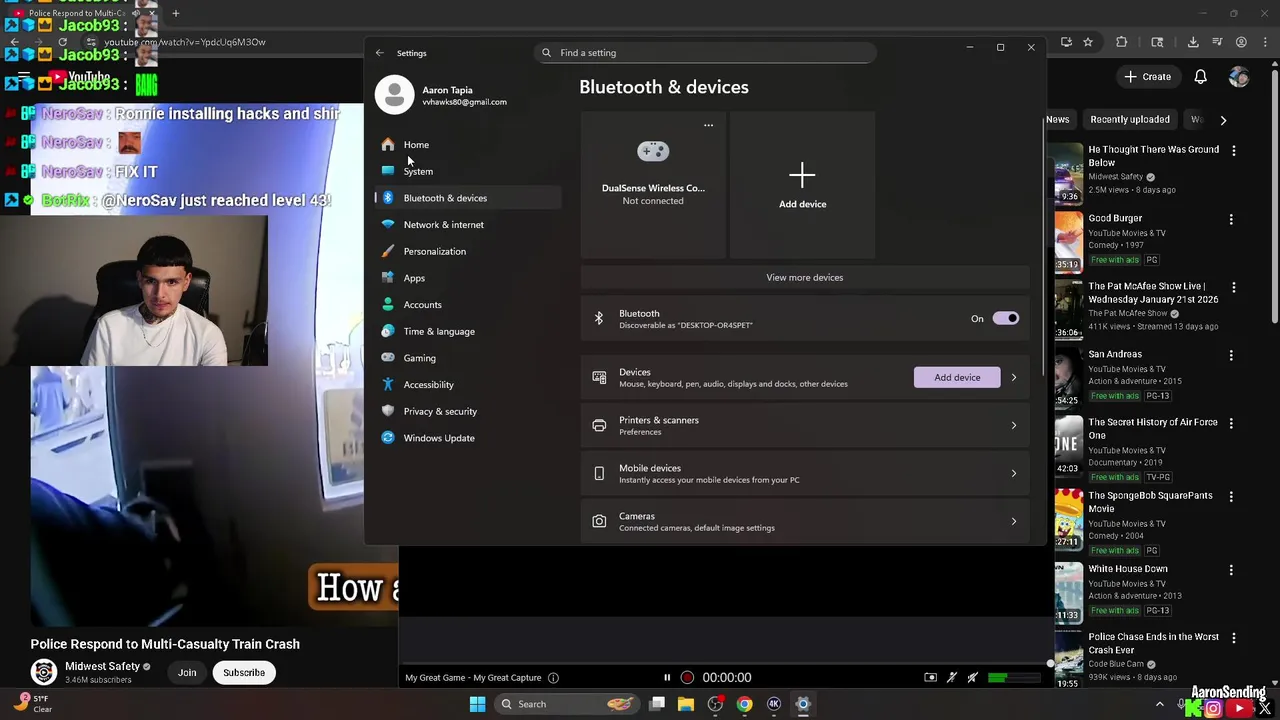Screen dimensions: 1280x720
Task: Go to Apps settings
Action: 414,278
